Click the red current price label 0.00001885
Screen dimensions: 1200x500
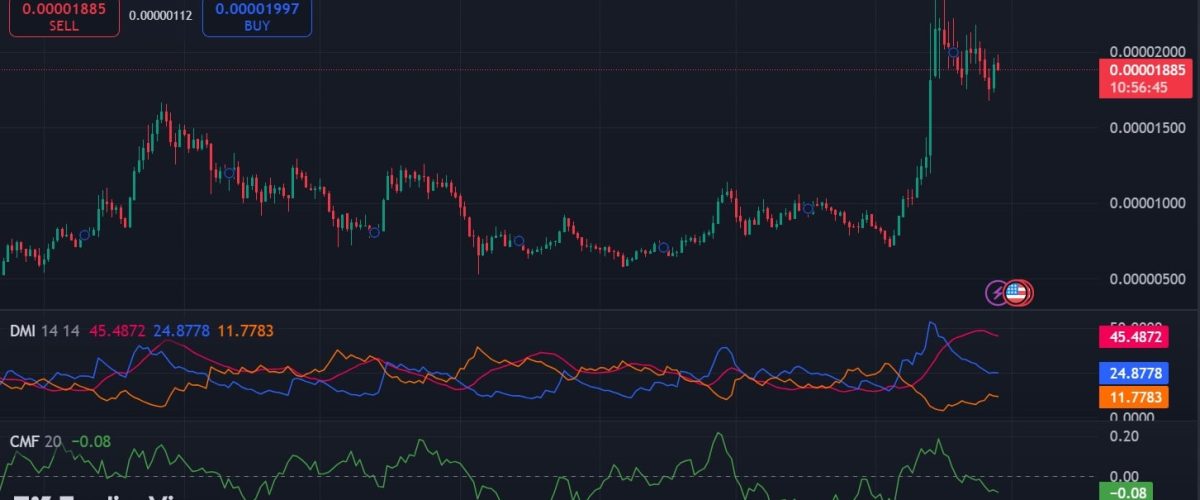[1148, 77]
